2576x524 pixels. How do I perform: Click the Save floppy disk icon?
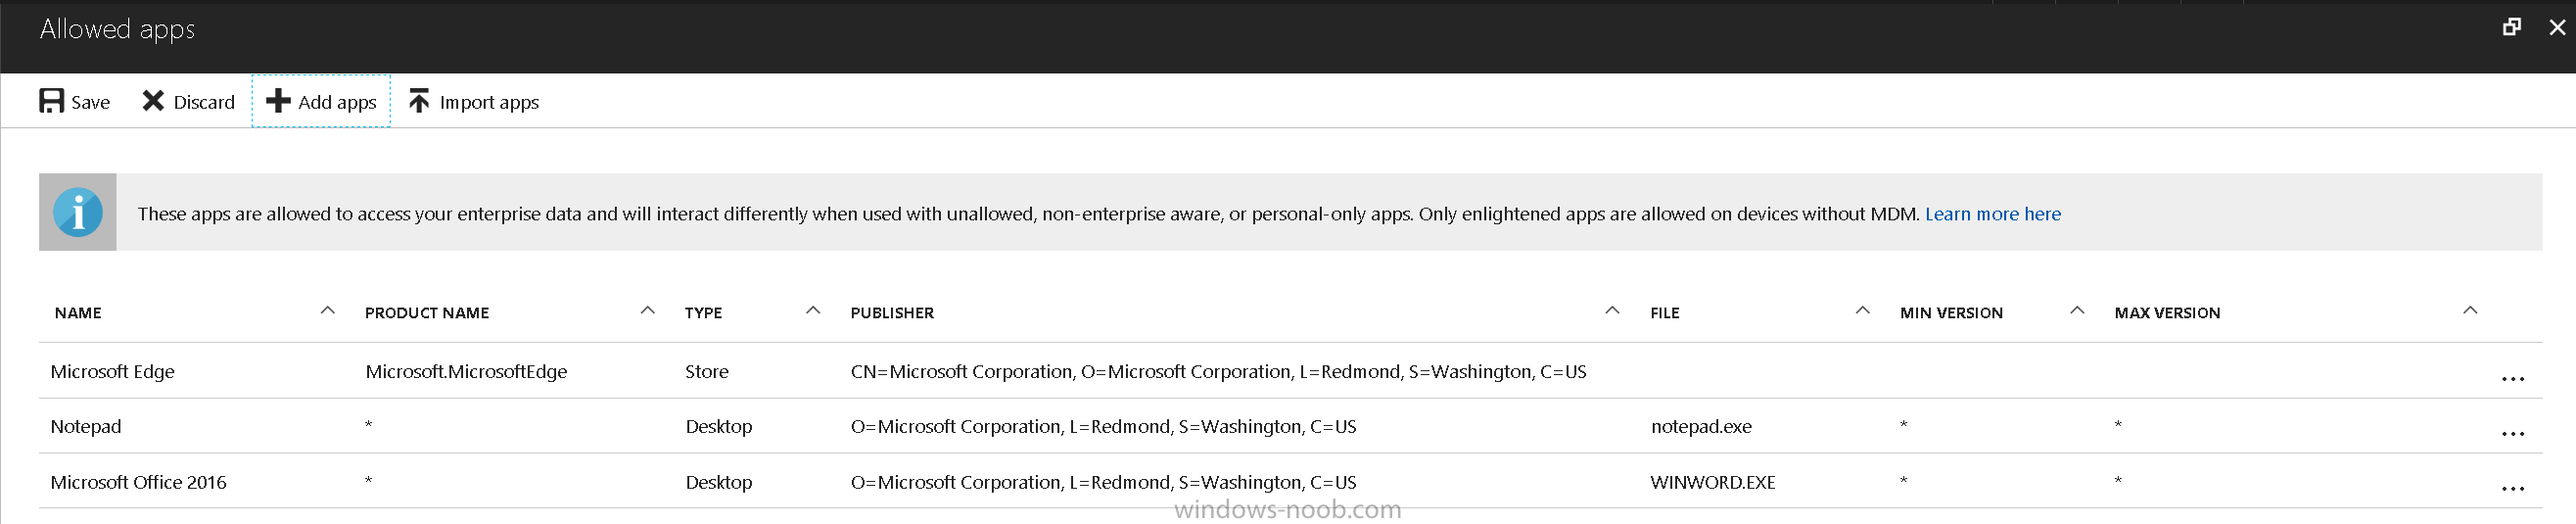pyautogui.click(x=51, y=101)
